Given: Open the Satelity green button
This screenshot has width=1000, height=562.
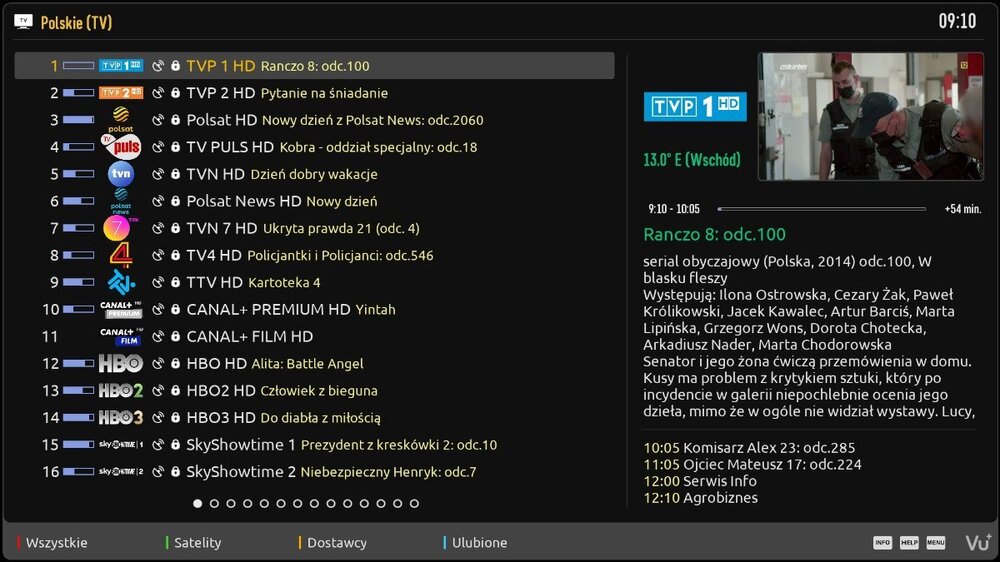Looking at the screenshot, I should coord(193,542).
